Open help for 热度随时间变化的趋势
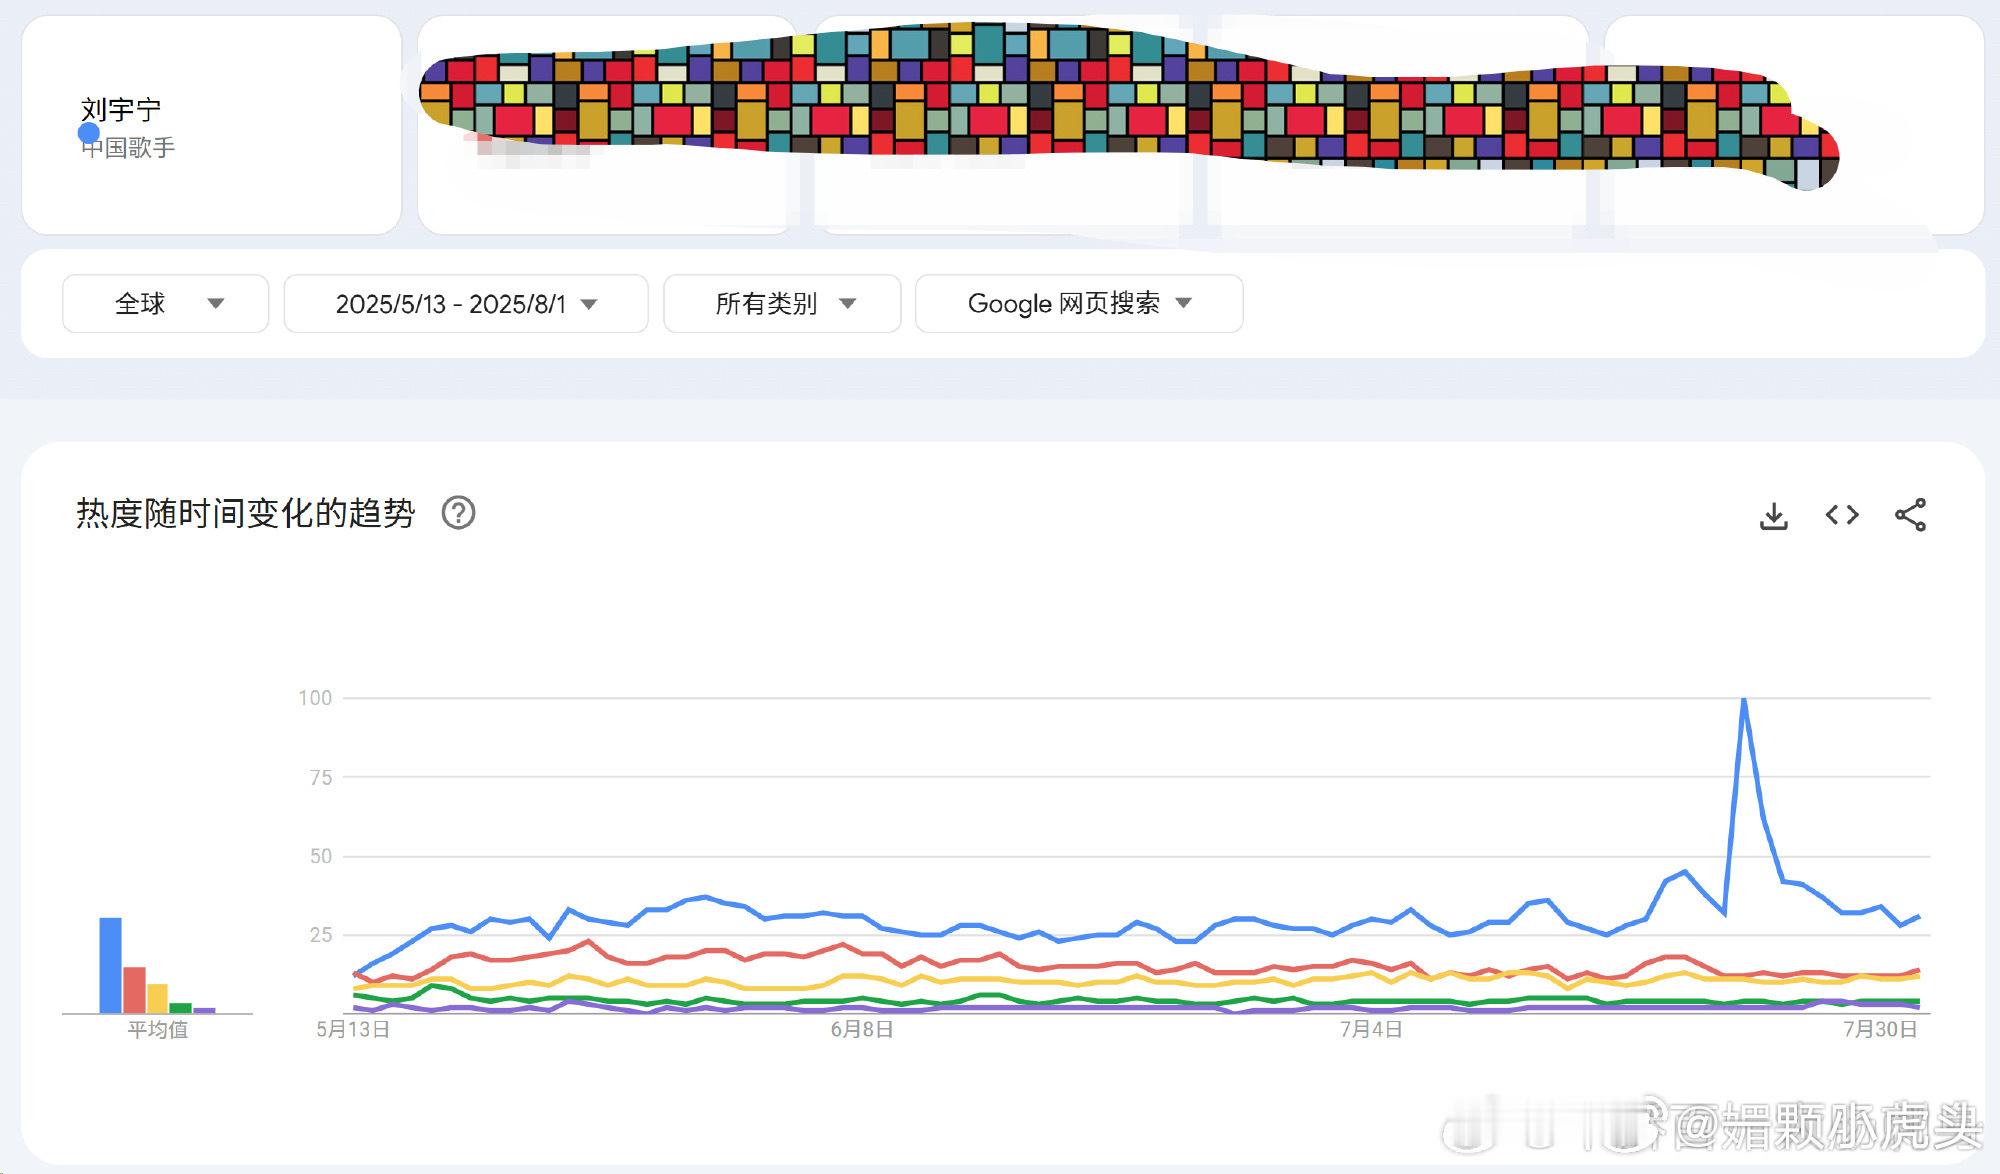Image resolution: width=2000 pixels, height=1174 pixels. (458, 513)
